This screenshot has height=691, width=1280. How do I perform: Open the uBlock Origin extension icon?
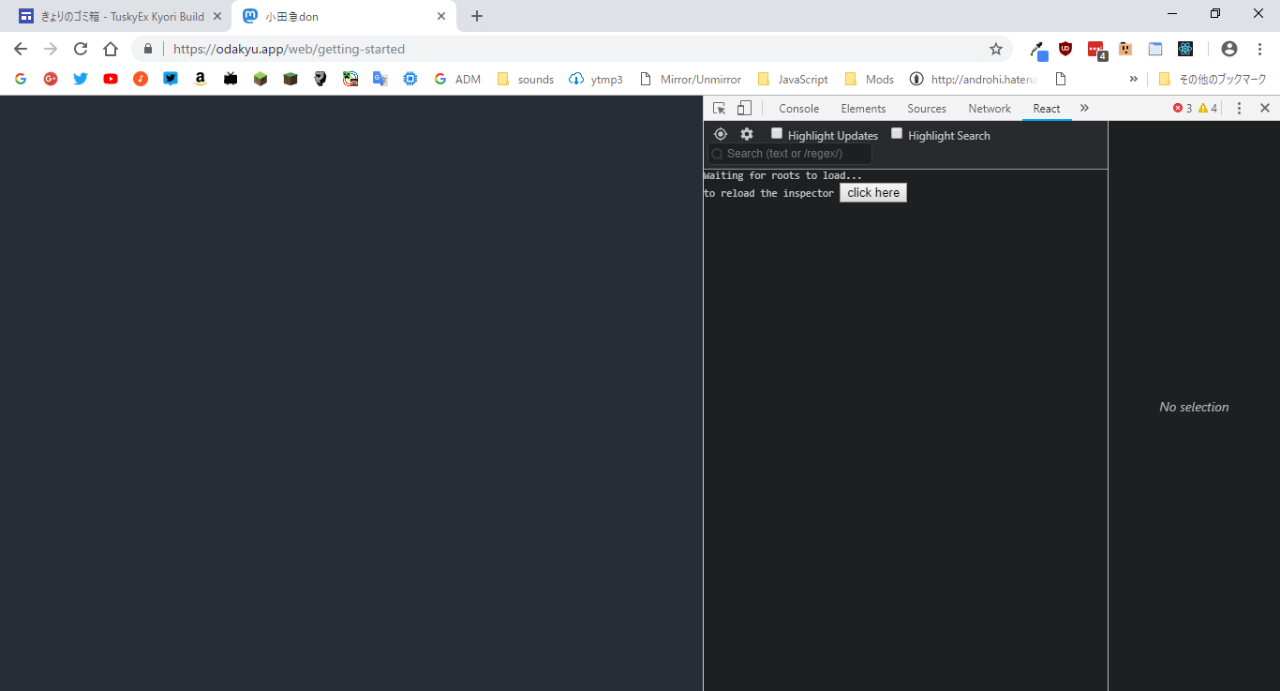[1065, 49]
